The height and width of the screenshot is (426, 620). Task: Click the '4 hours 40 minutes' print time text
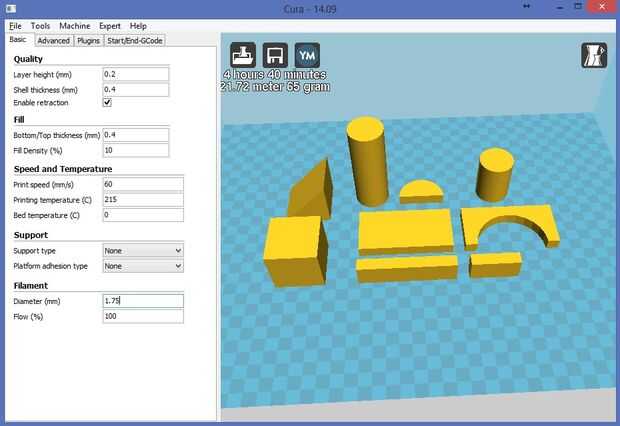tap(275, 75)
